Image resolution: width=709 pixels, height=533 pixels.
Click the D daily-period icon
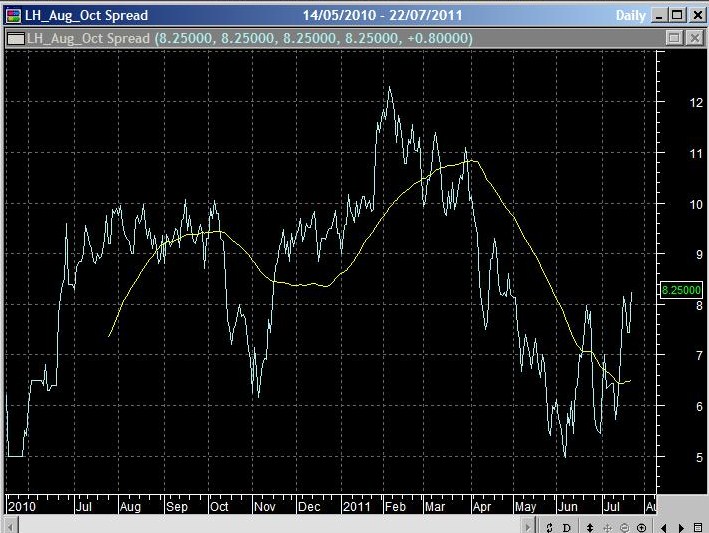[x=567, y=527]
